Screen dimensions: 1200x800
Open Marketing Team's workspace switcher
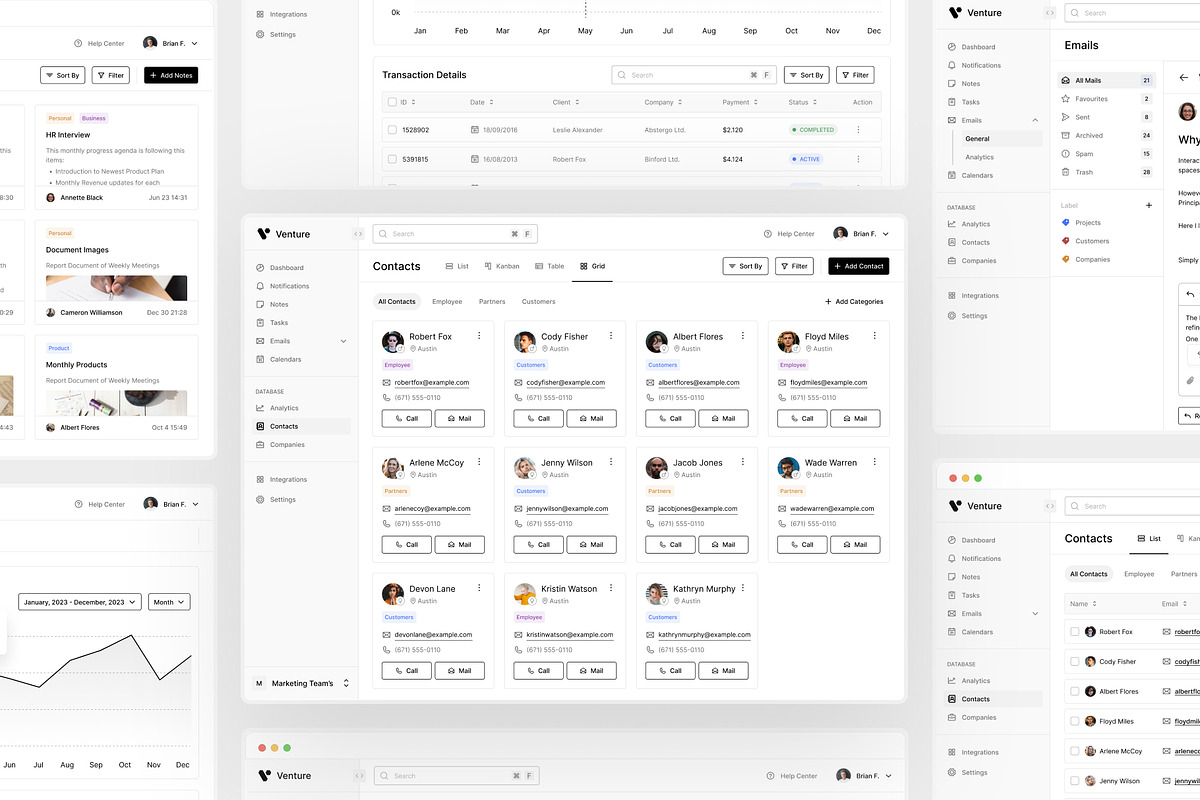tap(302, 683)
